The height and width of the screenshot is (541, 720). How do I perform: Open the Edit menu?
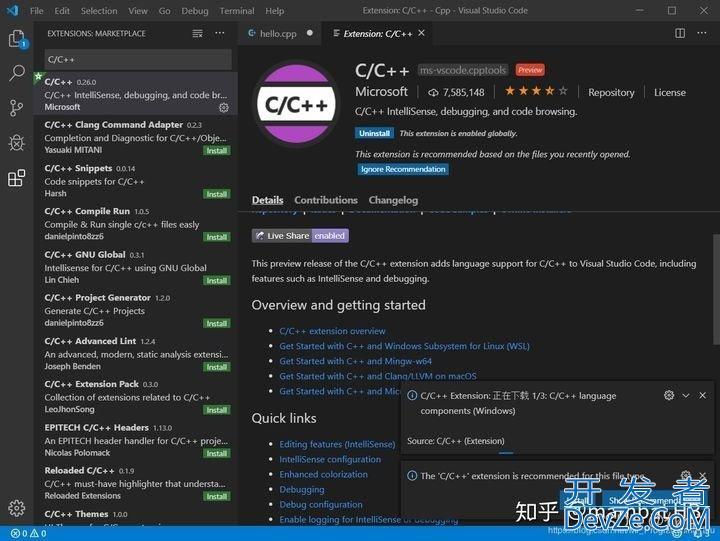(62, 11)
